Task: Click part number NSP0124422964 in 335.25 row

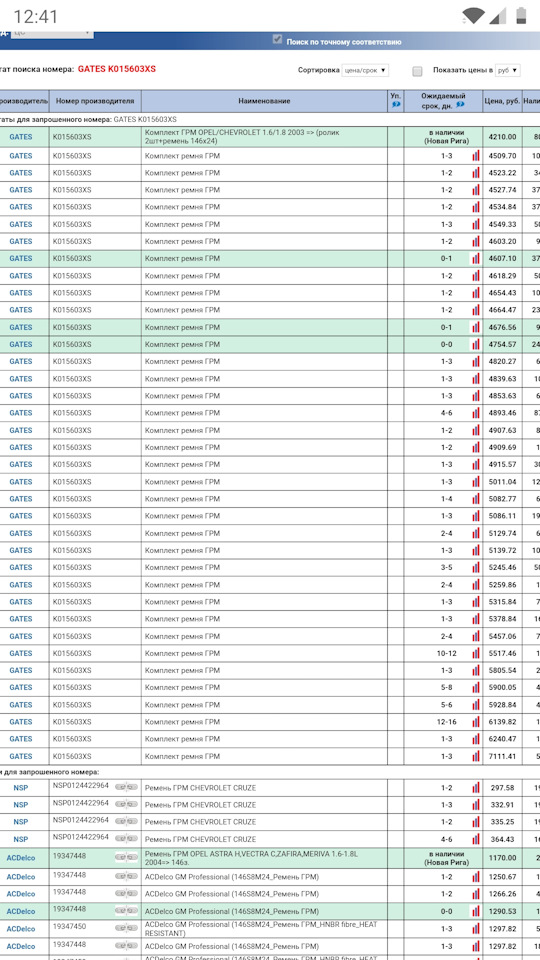Action: click(81, 820)
